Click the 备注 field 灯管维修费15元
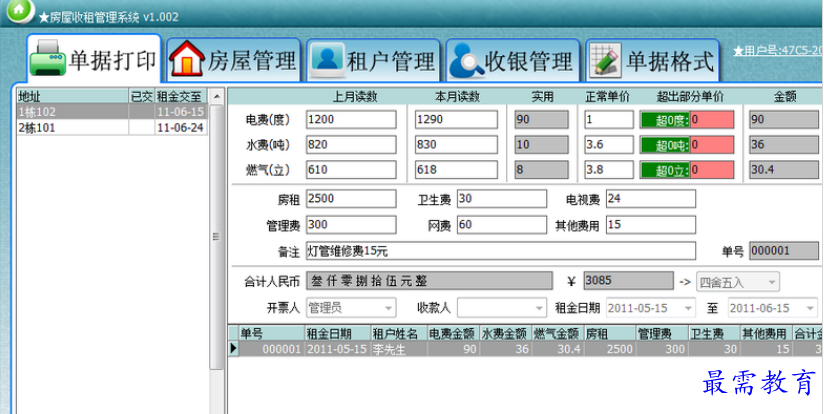Screen dimensions: 824x414 (x=501, y=251)
